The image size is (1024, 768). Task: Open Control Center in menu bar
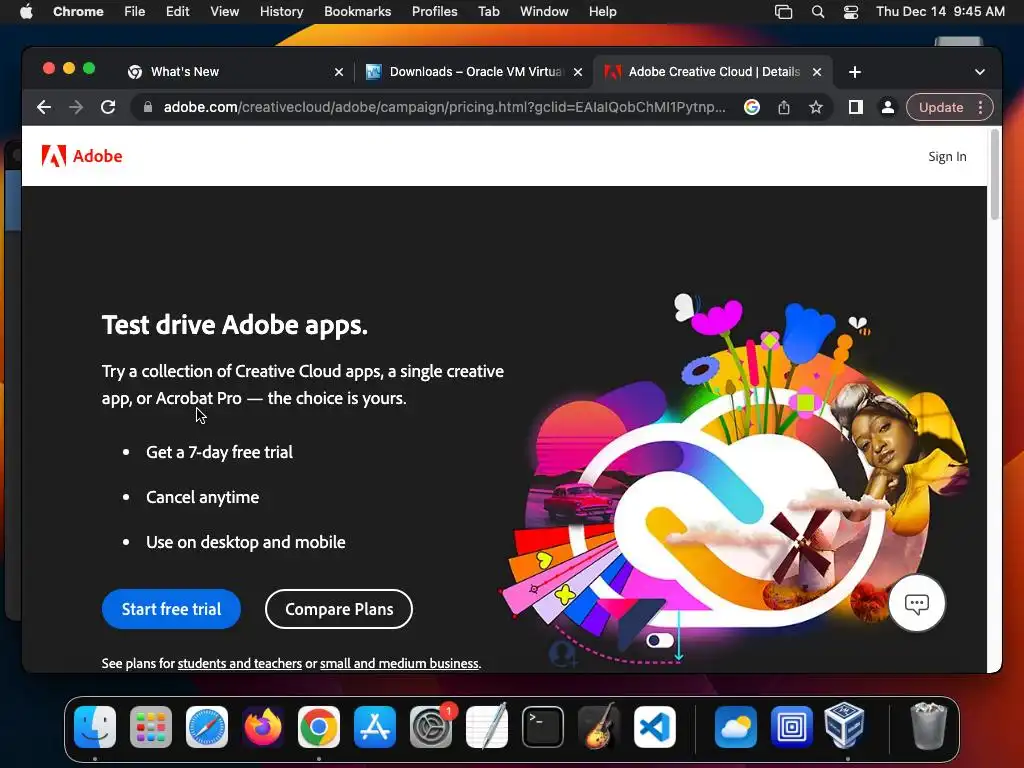point(851,12)
